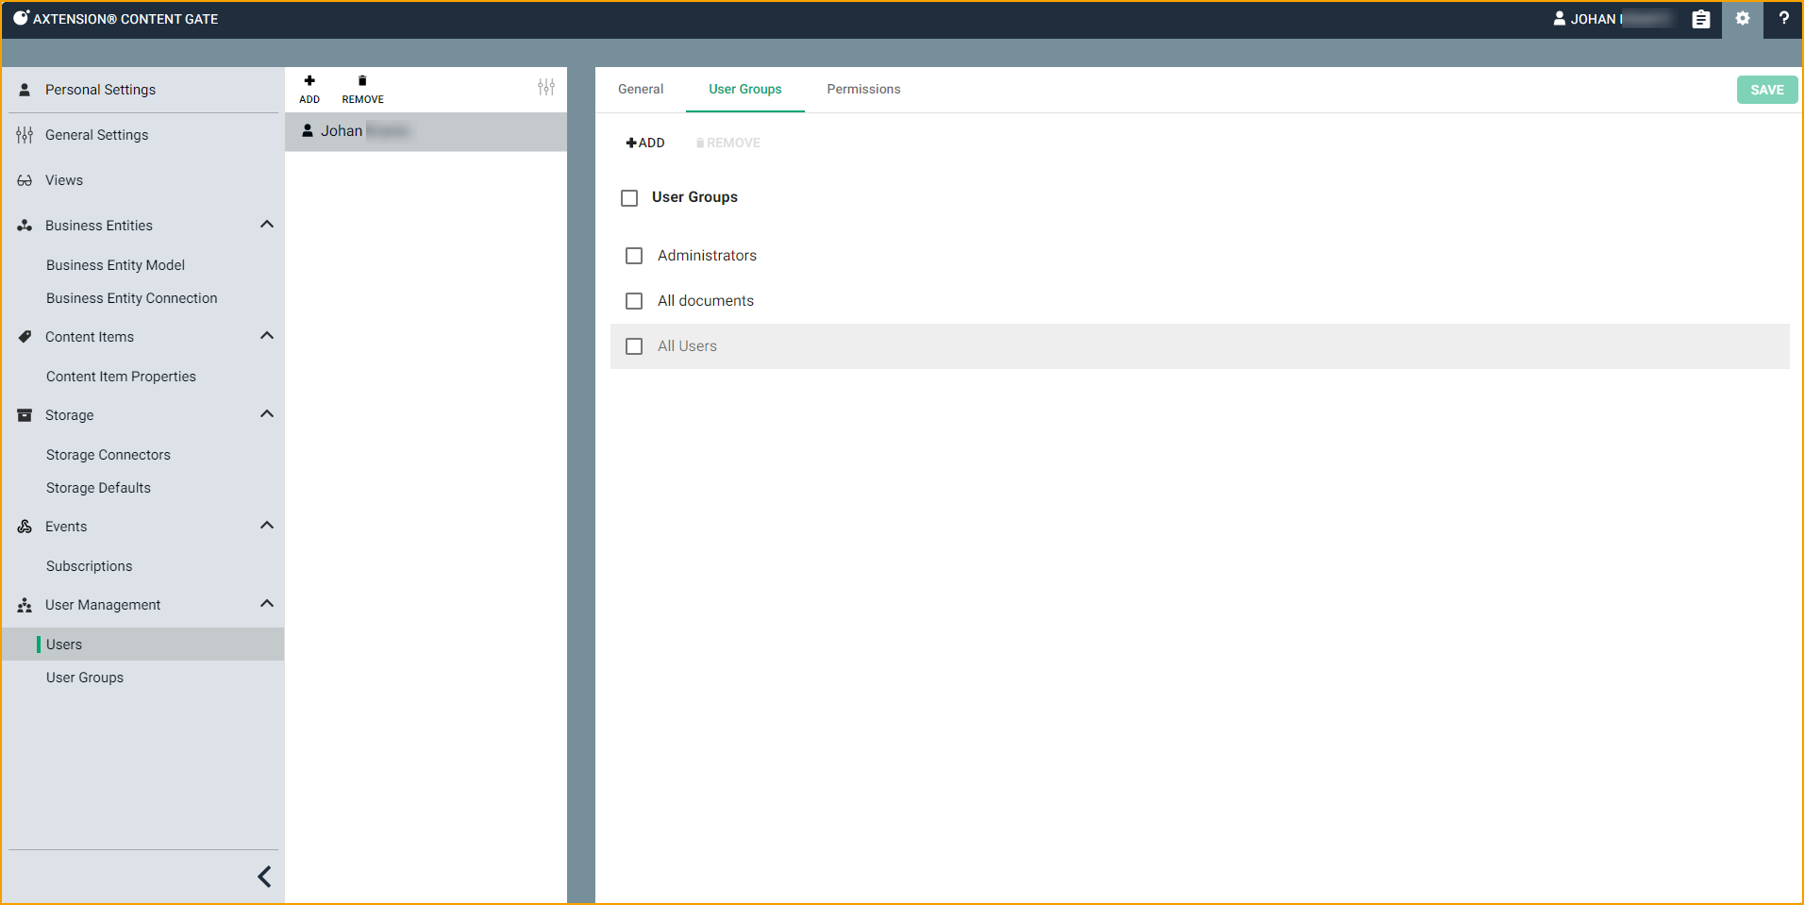1804x905 pixels.
Task: Click the User Management icon
Action: coord(25,605)
